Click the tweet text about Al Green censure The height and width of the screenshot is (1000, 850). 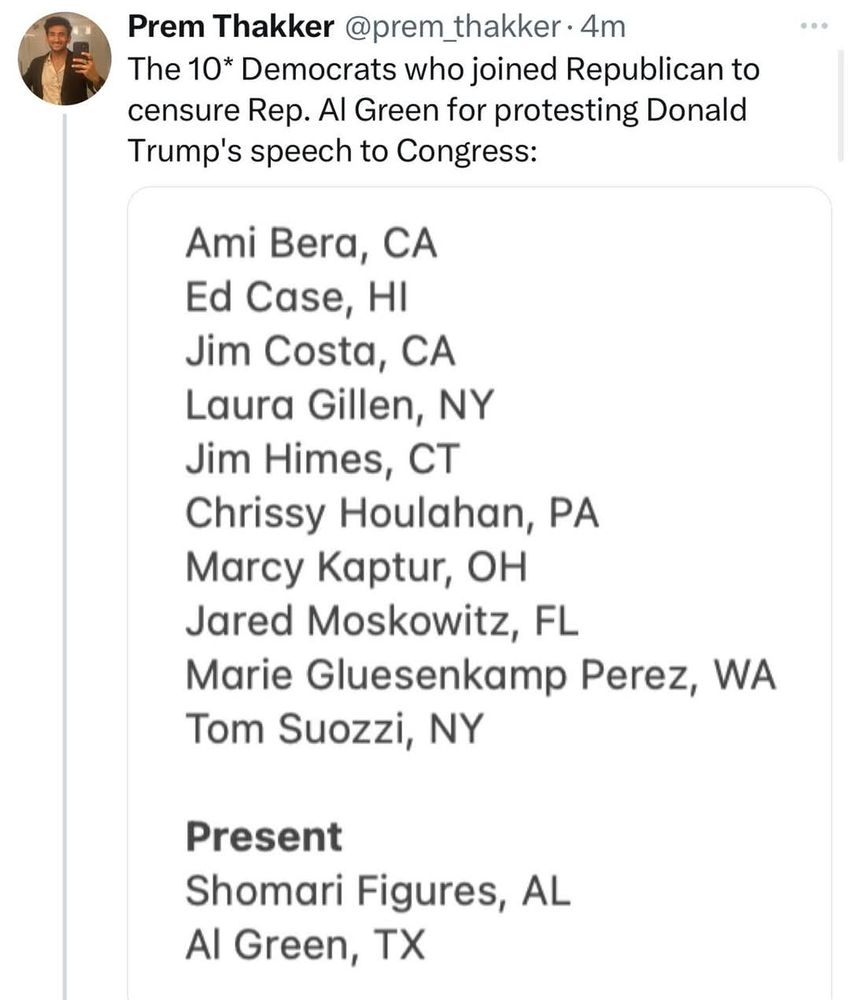click(x=444, y=110)
